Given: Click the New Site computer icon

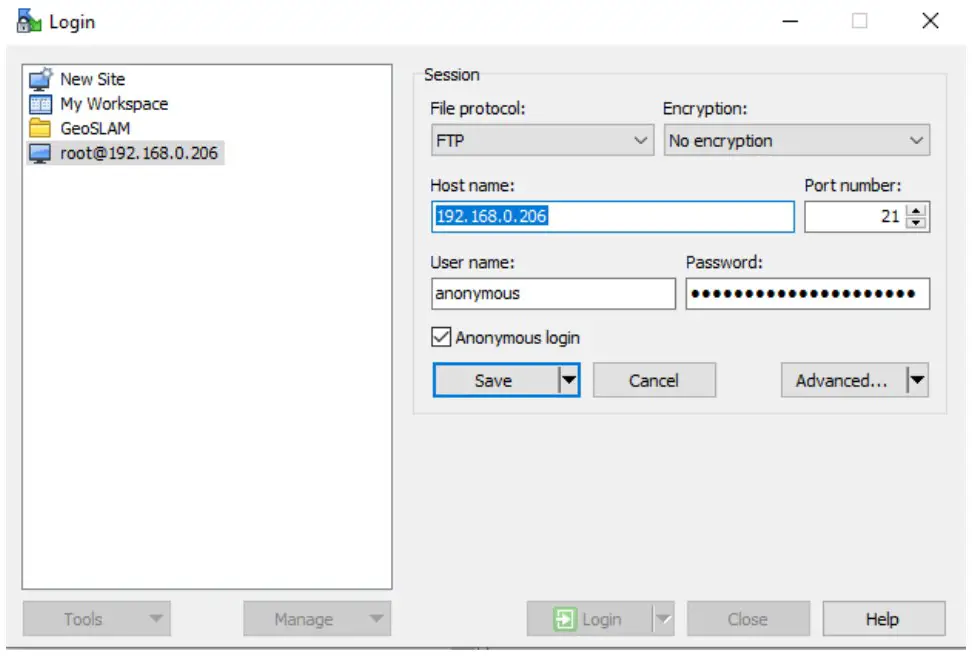Looking at the screenshot, I should pos(40,79).
